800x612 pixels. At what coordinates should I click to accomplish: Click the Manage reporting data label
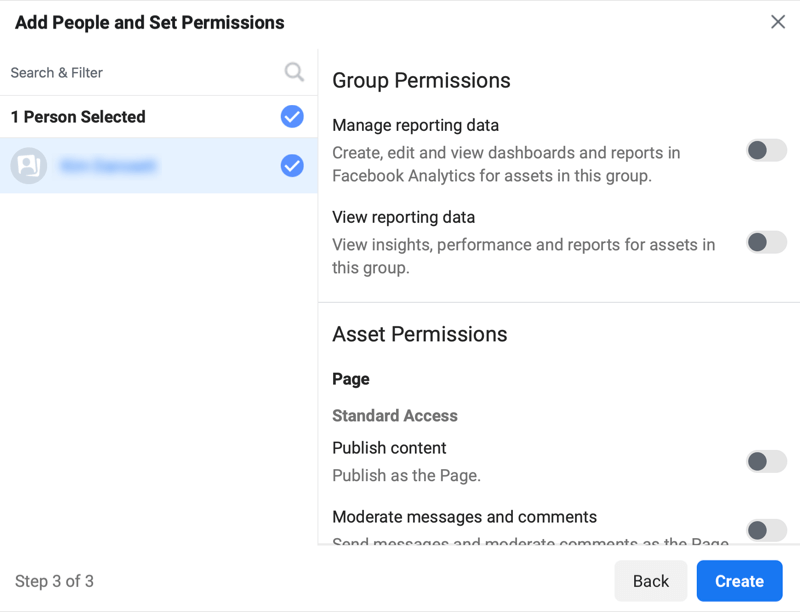click(415, 125)
